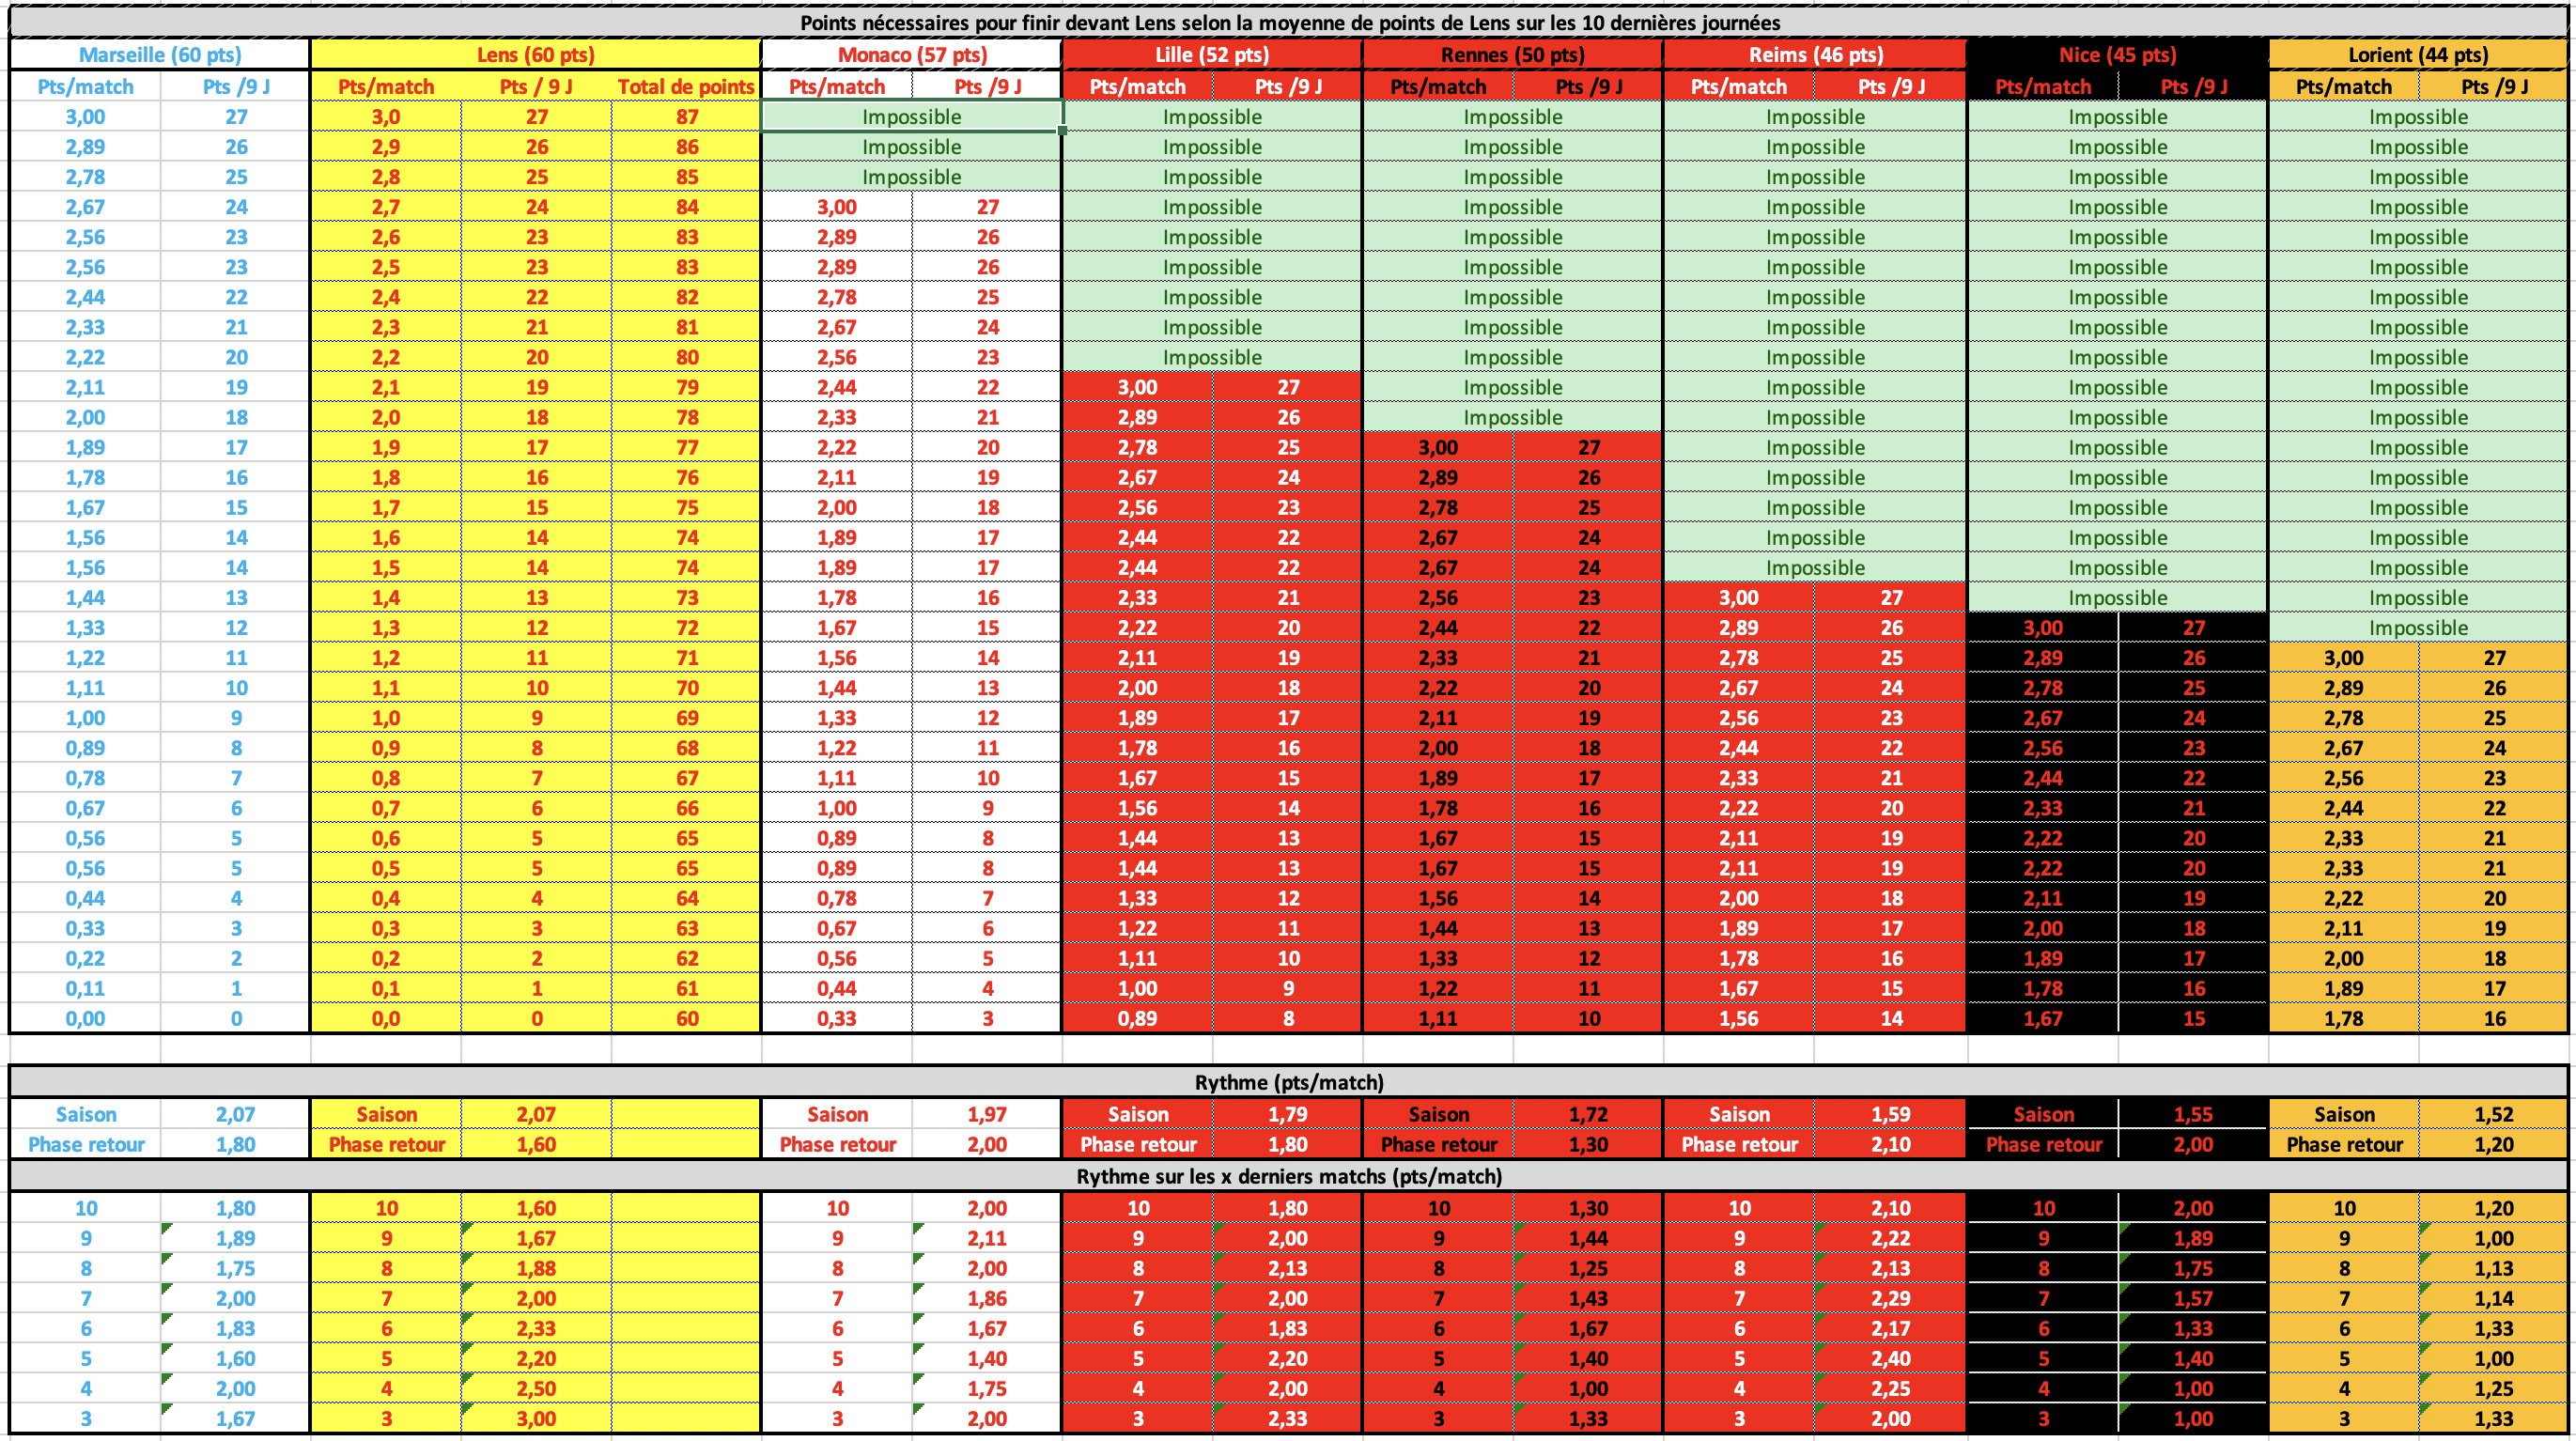Select Lorient Saison value '1,52'
The width and height of the screenshot is (2576, 1441).
[2494, 1114]
